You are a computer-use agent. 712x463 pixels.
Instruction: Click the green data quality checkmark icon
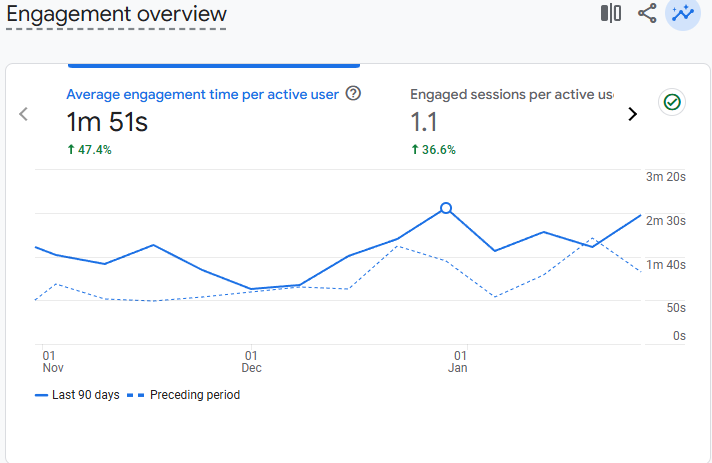click(672, 102)
